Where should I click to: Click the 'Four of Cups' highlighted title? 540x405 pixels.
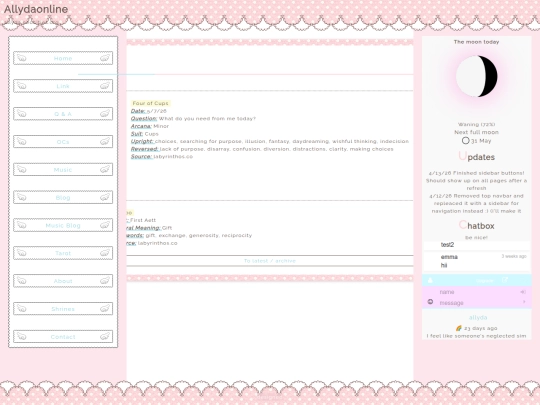150,103
